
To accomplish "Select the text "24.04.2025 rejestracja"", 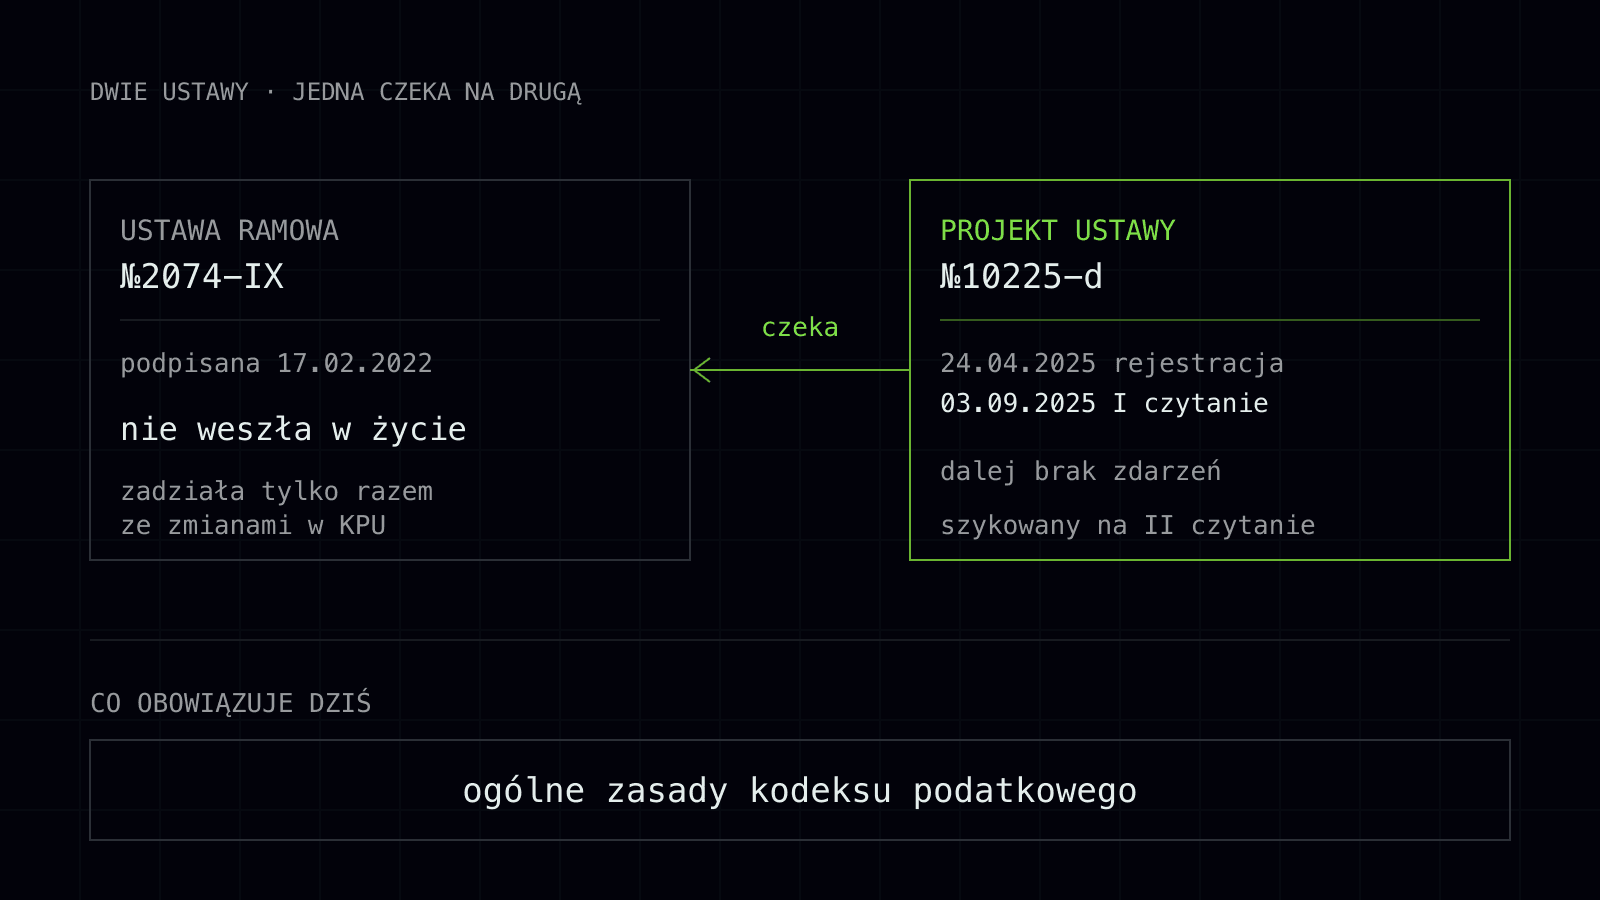I will point(1112,363).
